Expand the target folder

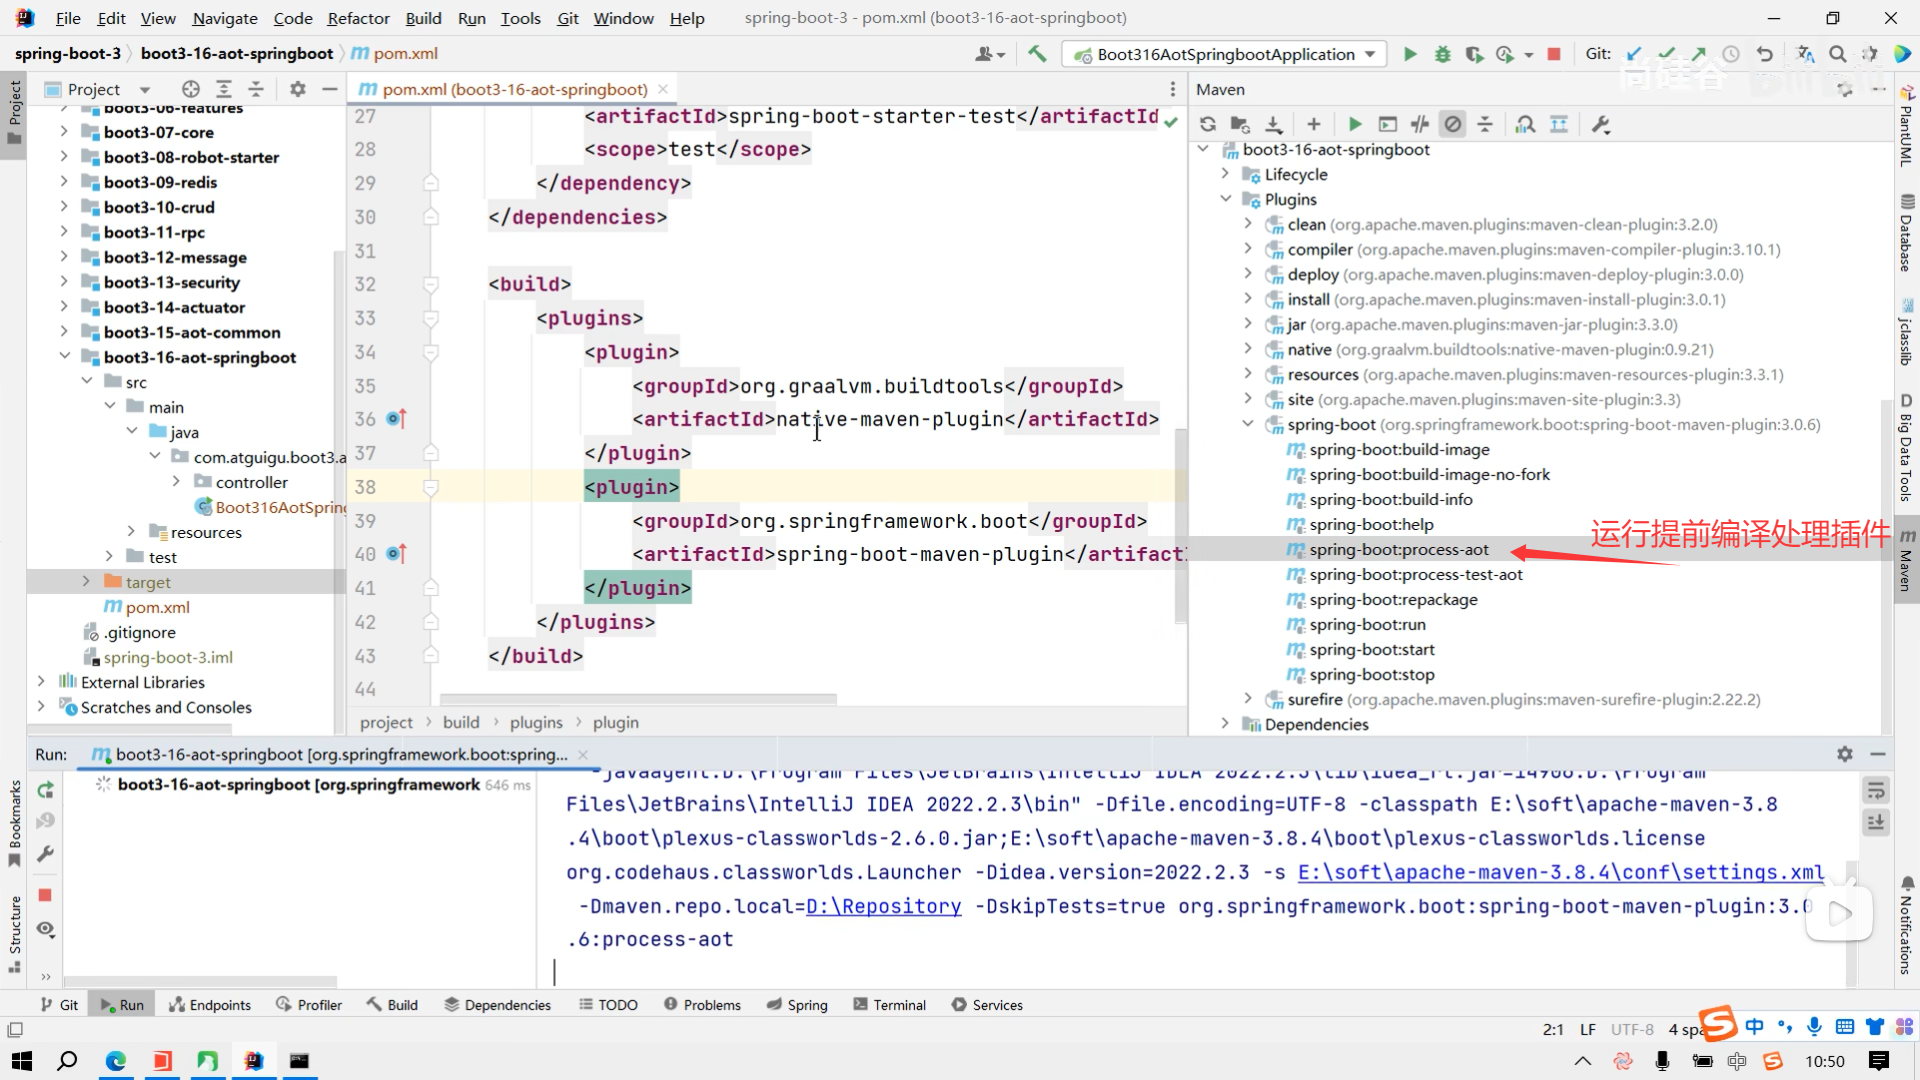pos(86,582)
